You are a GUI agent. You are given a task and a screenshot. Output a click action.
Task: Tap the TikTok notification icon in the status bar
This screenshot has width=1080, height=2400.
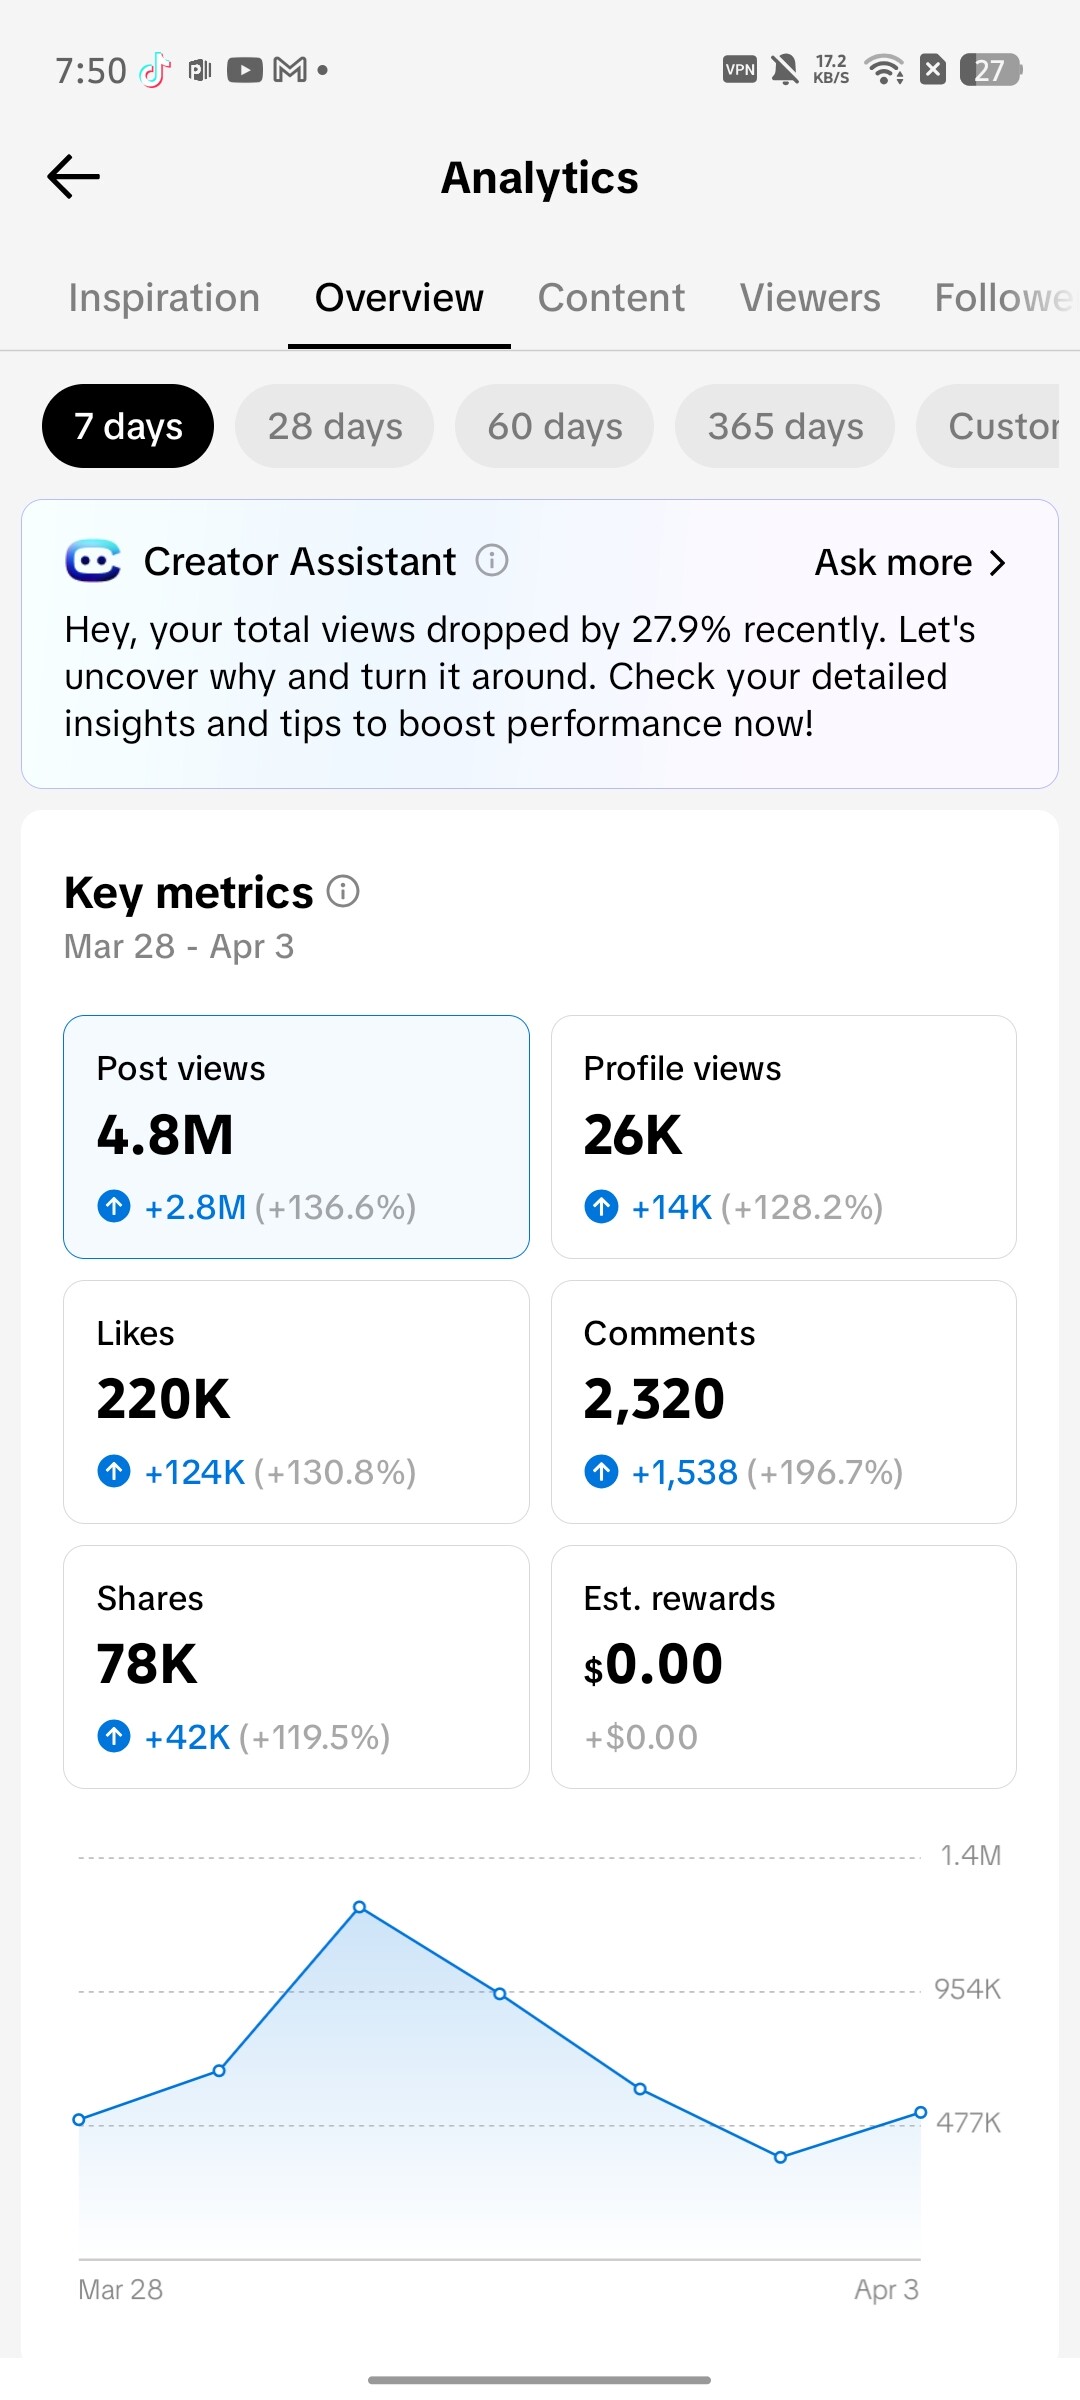(x=155, y=70)
